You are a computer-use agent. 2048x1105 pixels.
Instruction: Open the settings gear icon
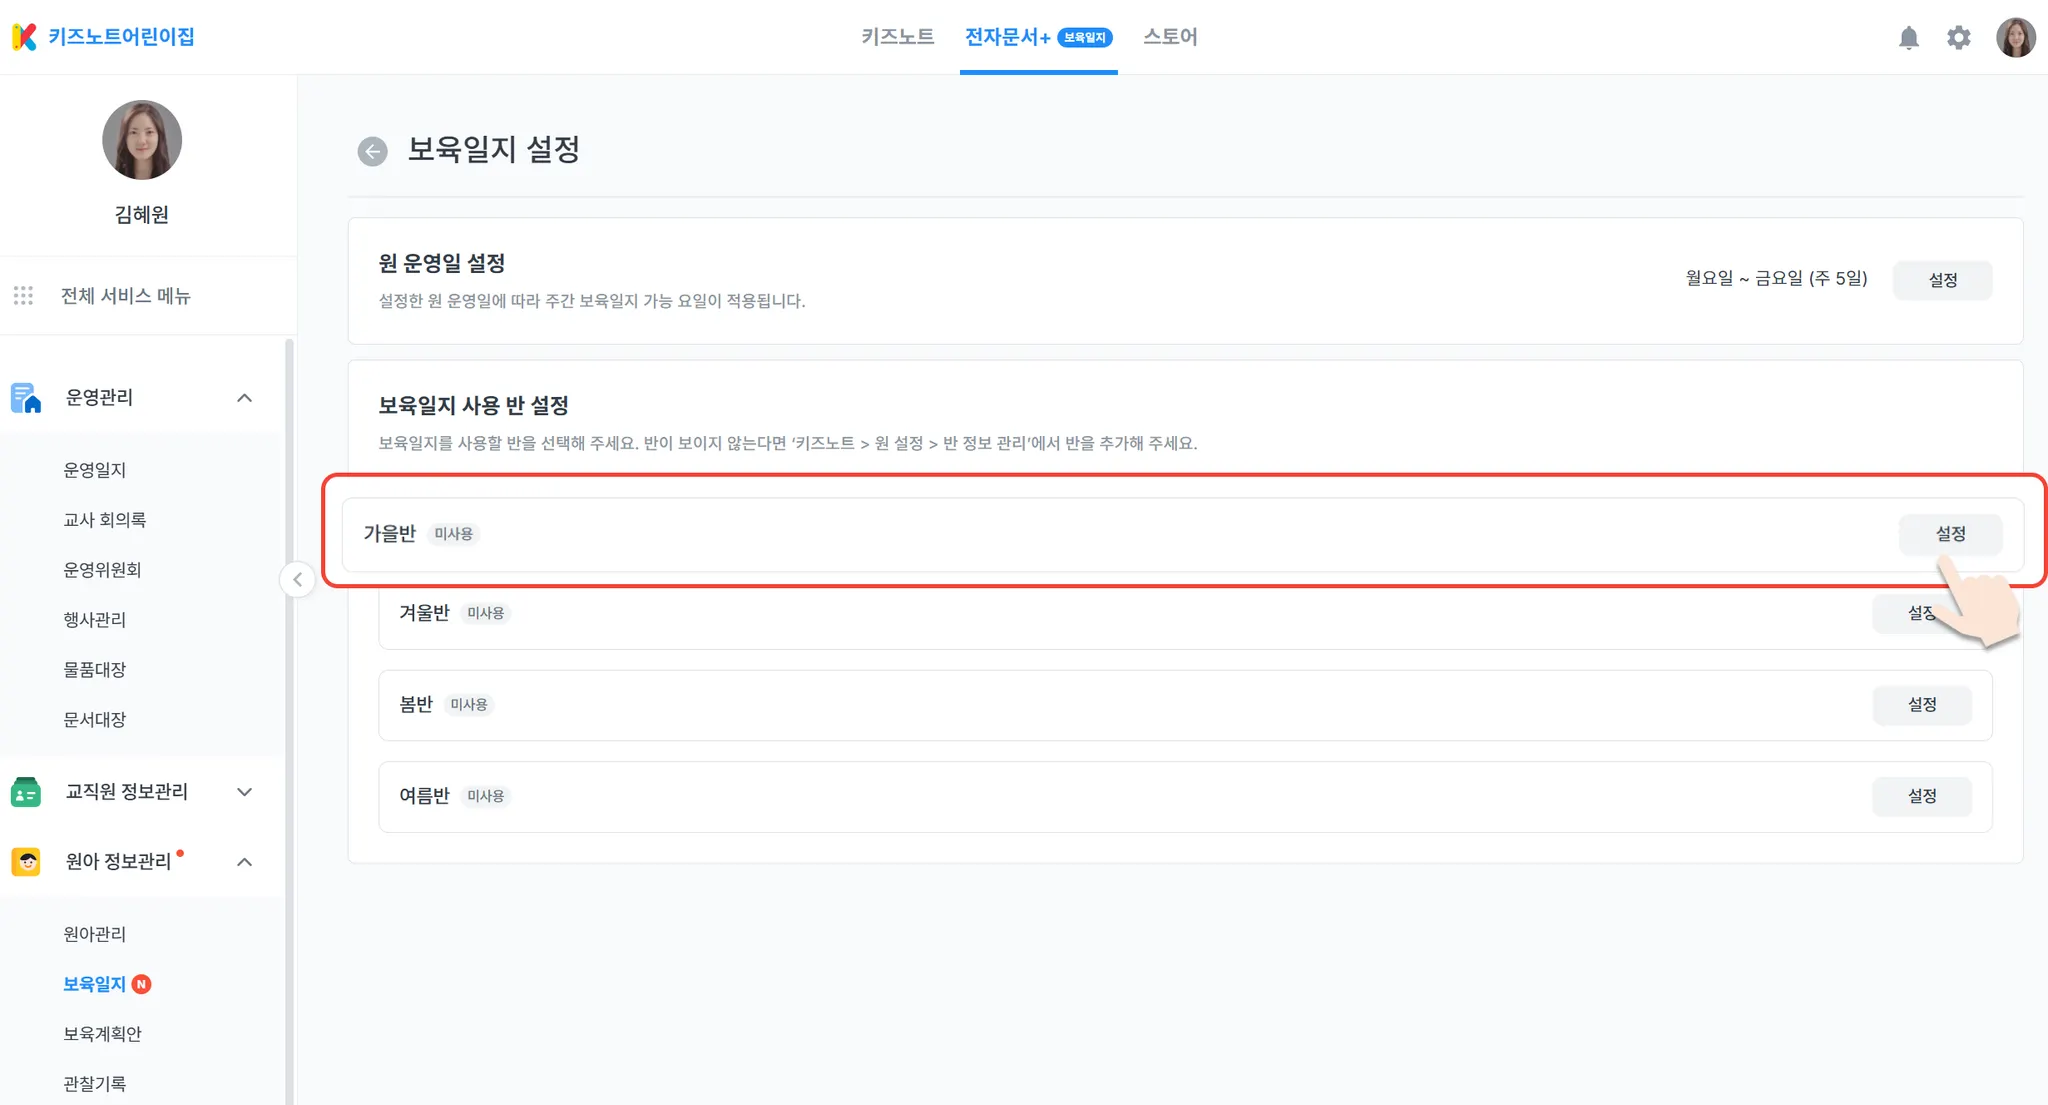tap(1958, 38)
